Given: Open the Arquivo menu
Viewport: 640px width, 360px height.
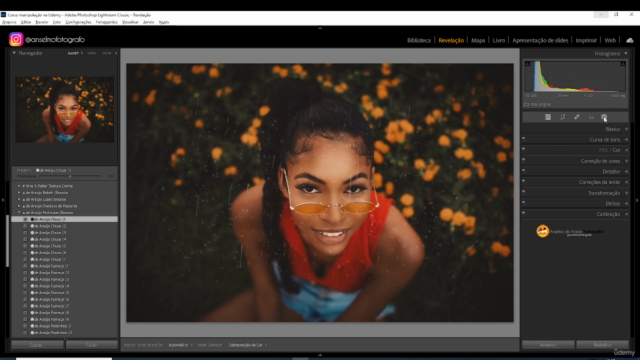Looking at the screenshot, I should tap(9, 22).
